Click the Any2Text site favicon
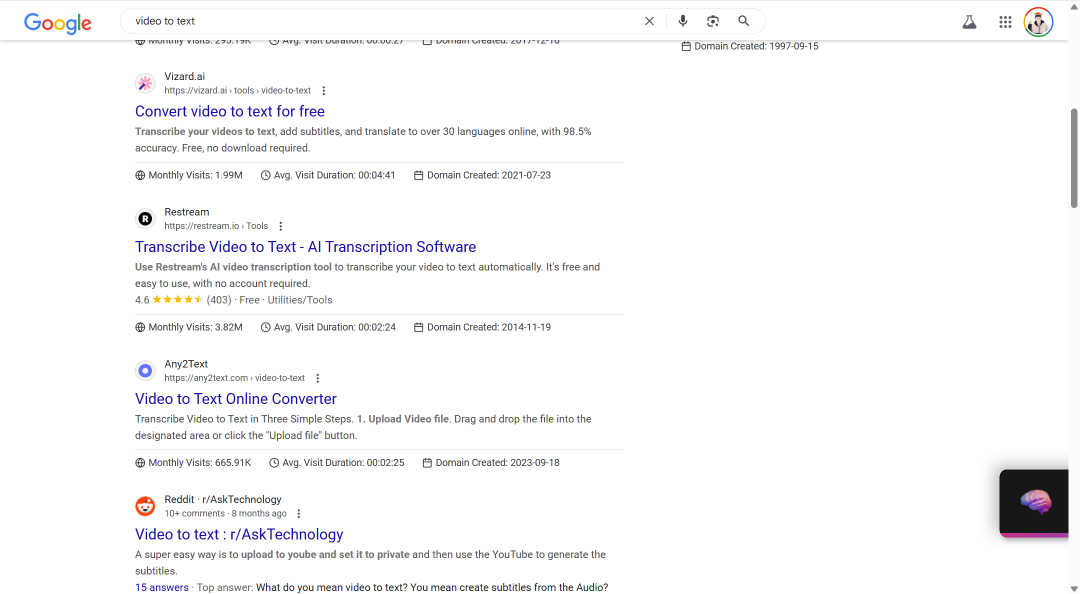Viewport: 1080px width, 594px height. point(145,371)
